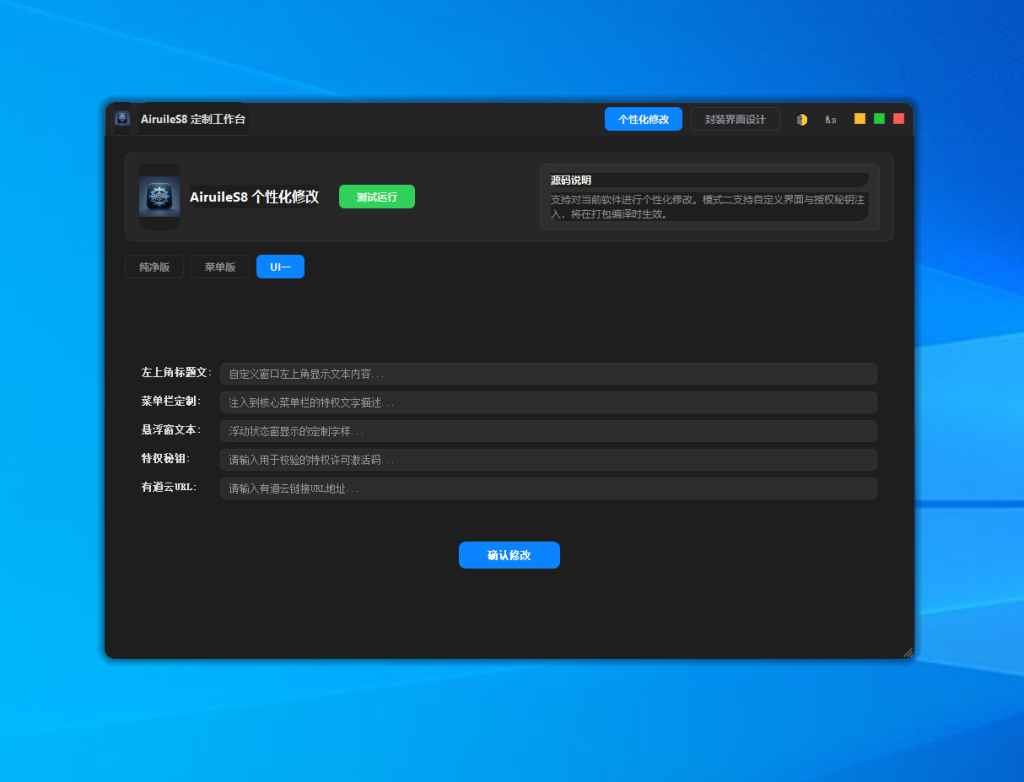Click the 有道云URL address field
The height and width of the screenshot is (782, 1024).
coord(548,489)
